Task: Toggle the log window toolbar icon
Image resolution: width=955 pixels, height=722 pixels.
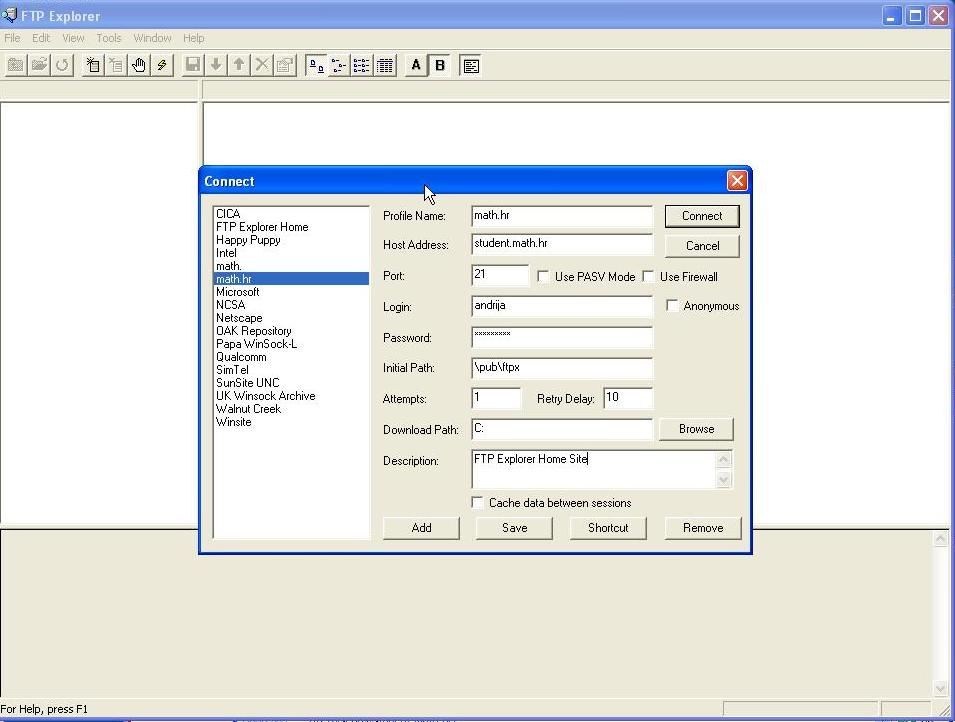Action: point(471,65)
